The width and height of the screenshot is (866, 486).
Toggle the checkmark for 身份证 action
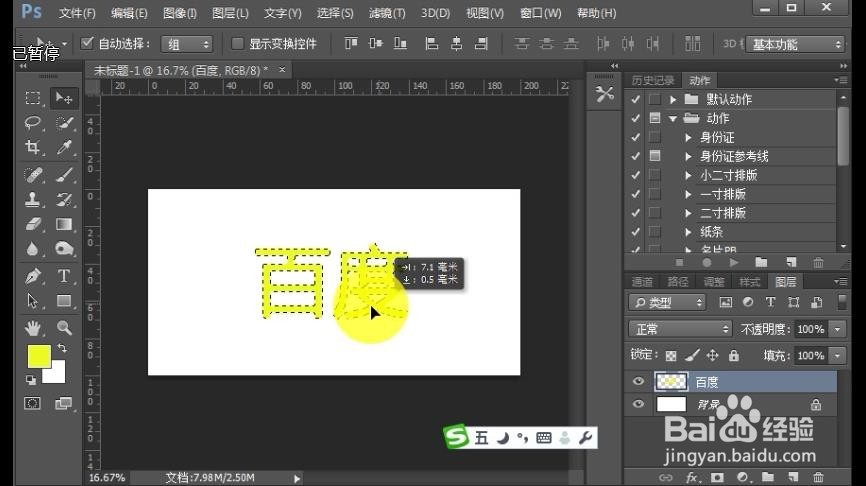[636, 137]
